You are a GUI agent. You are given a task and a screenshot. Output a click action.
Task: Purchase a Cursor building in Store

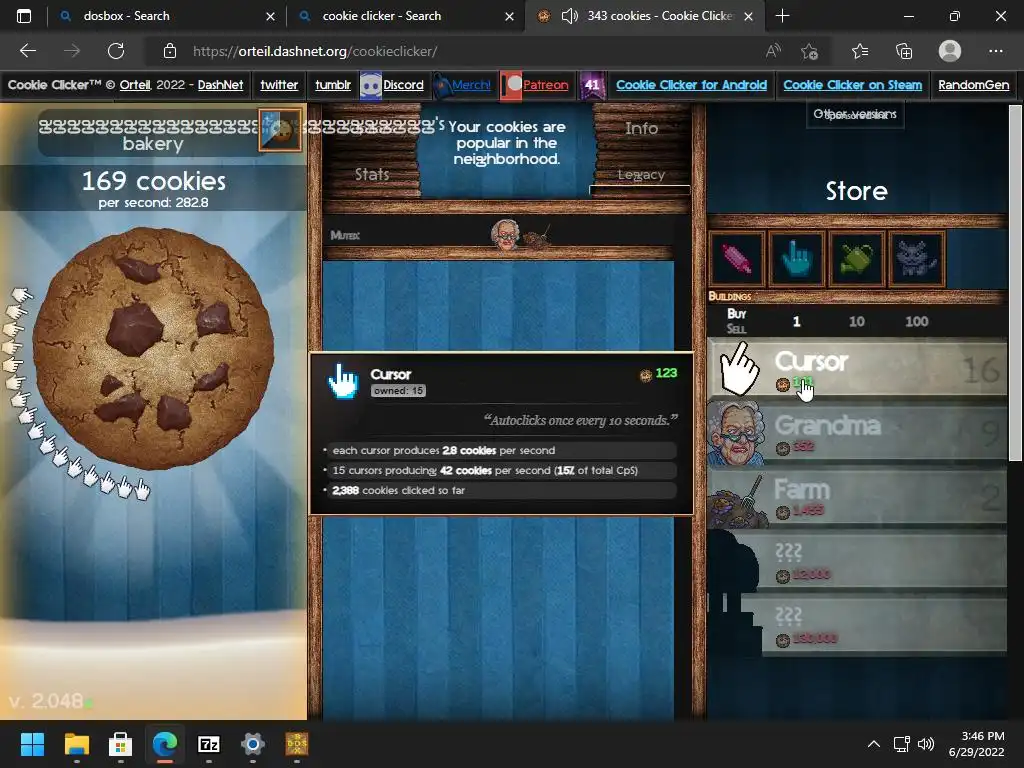(x=856, y=368)
